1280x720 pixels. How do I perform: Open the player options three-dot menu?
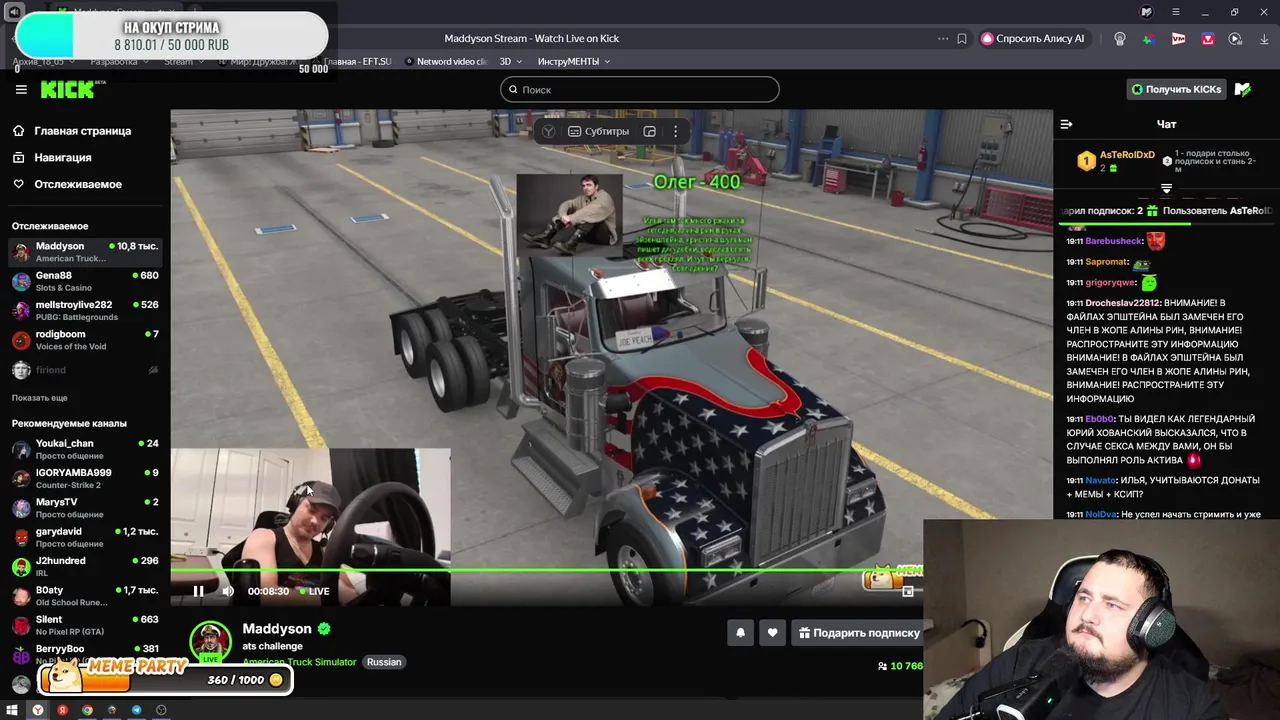[x=675, y=131]
